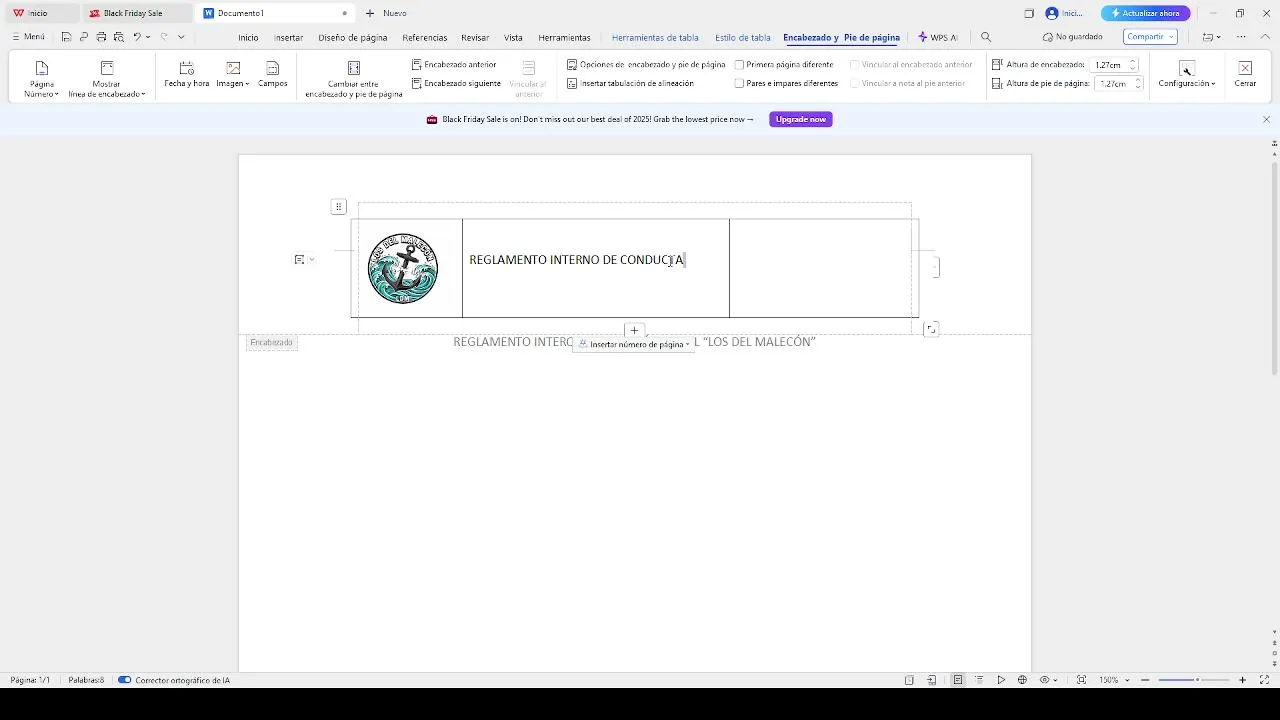Open Opciones de encabezado y pie de página
1280x720 pixels.
click(x=646, y=64)
